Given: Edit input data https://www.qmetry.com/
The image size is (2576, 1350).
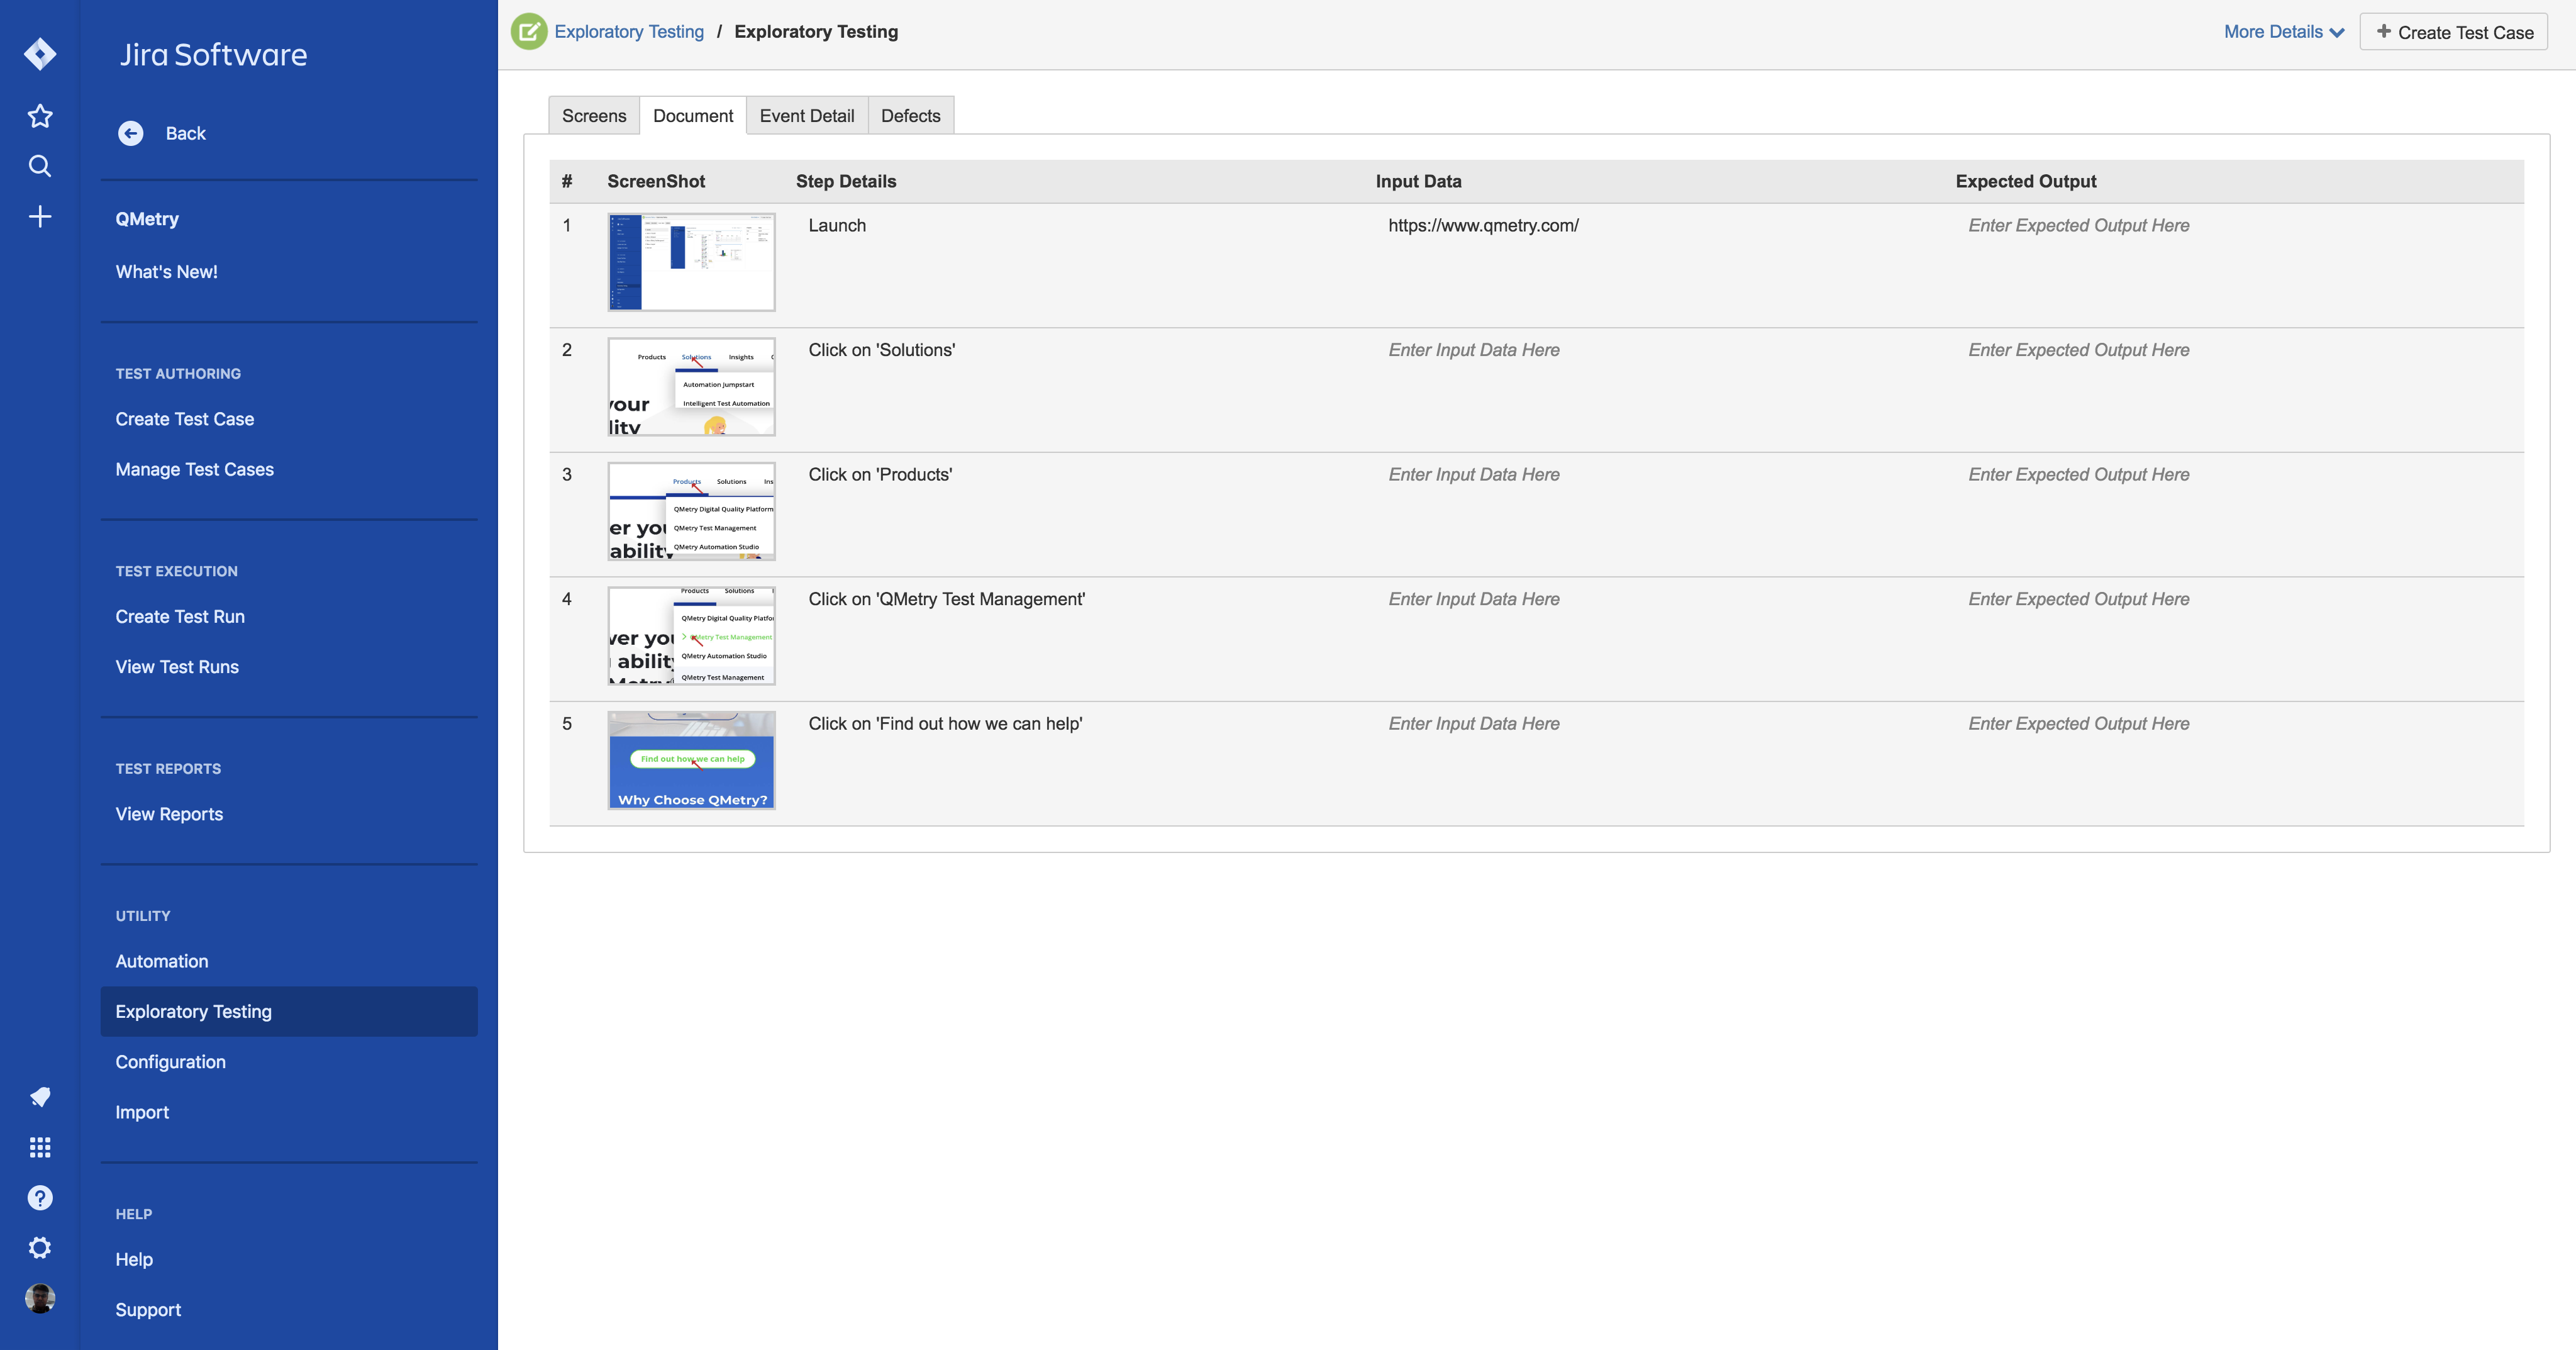Looking at the screenshot, I should tap(1483, 226).
